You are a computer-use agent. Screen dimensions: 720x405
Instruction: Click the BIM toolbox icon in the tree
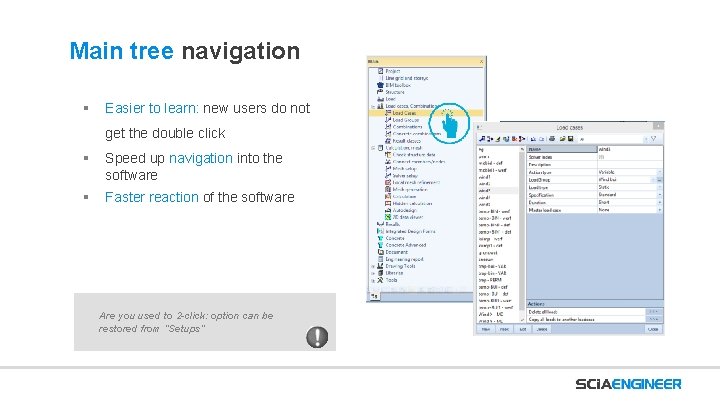click(x=380, y=85)
